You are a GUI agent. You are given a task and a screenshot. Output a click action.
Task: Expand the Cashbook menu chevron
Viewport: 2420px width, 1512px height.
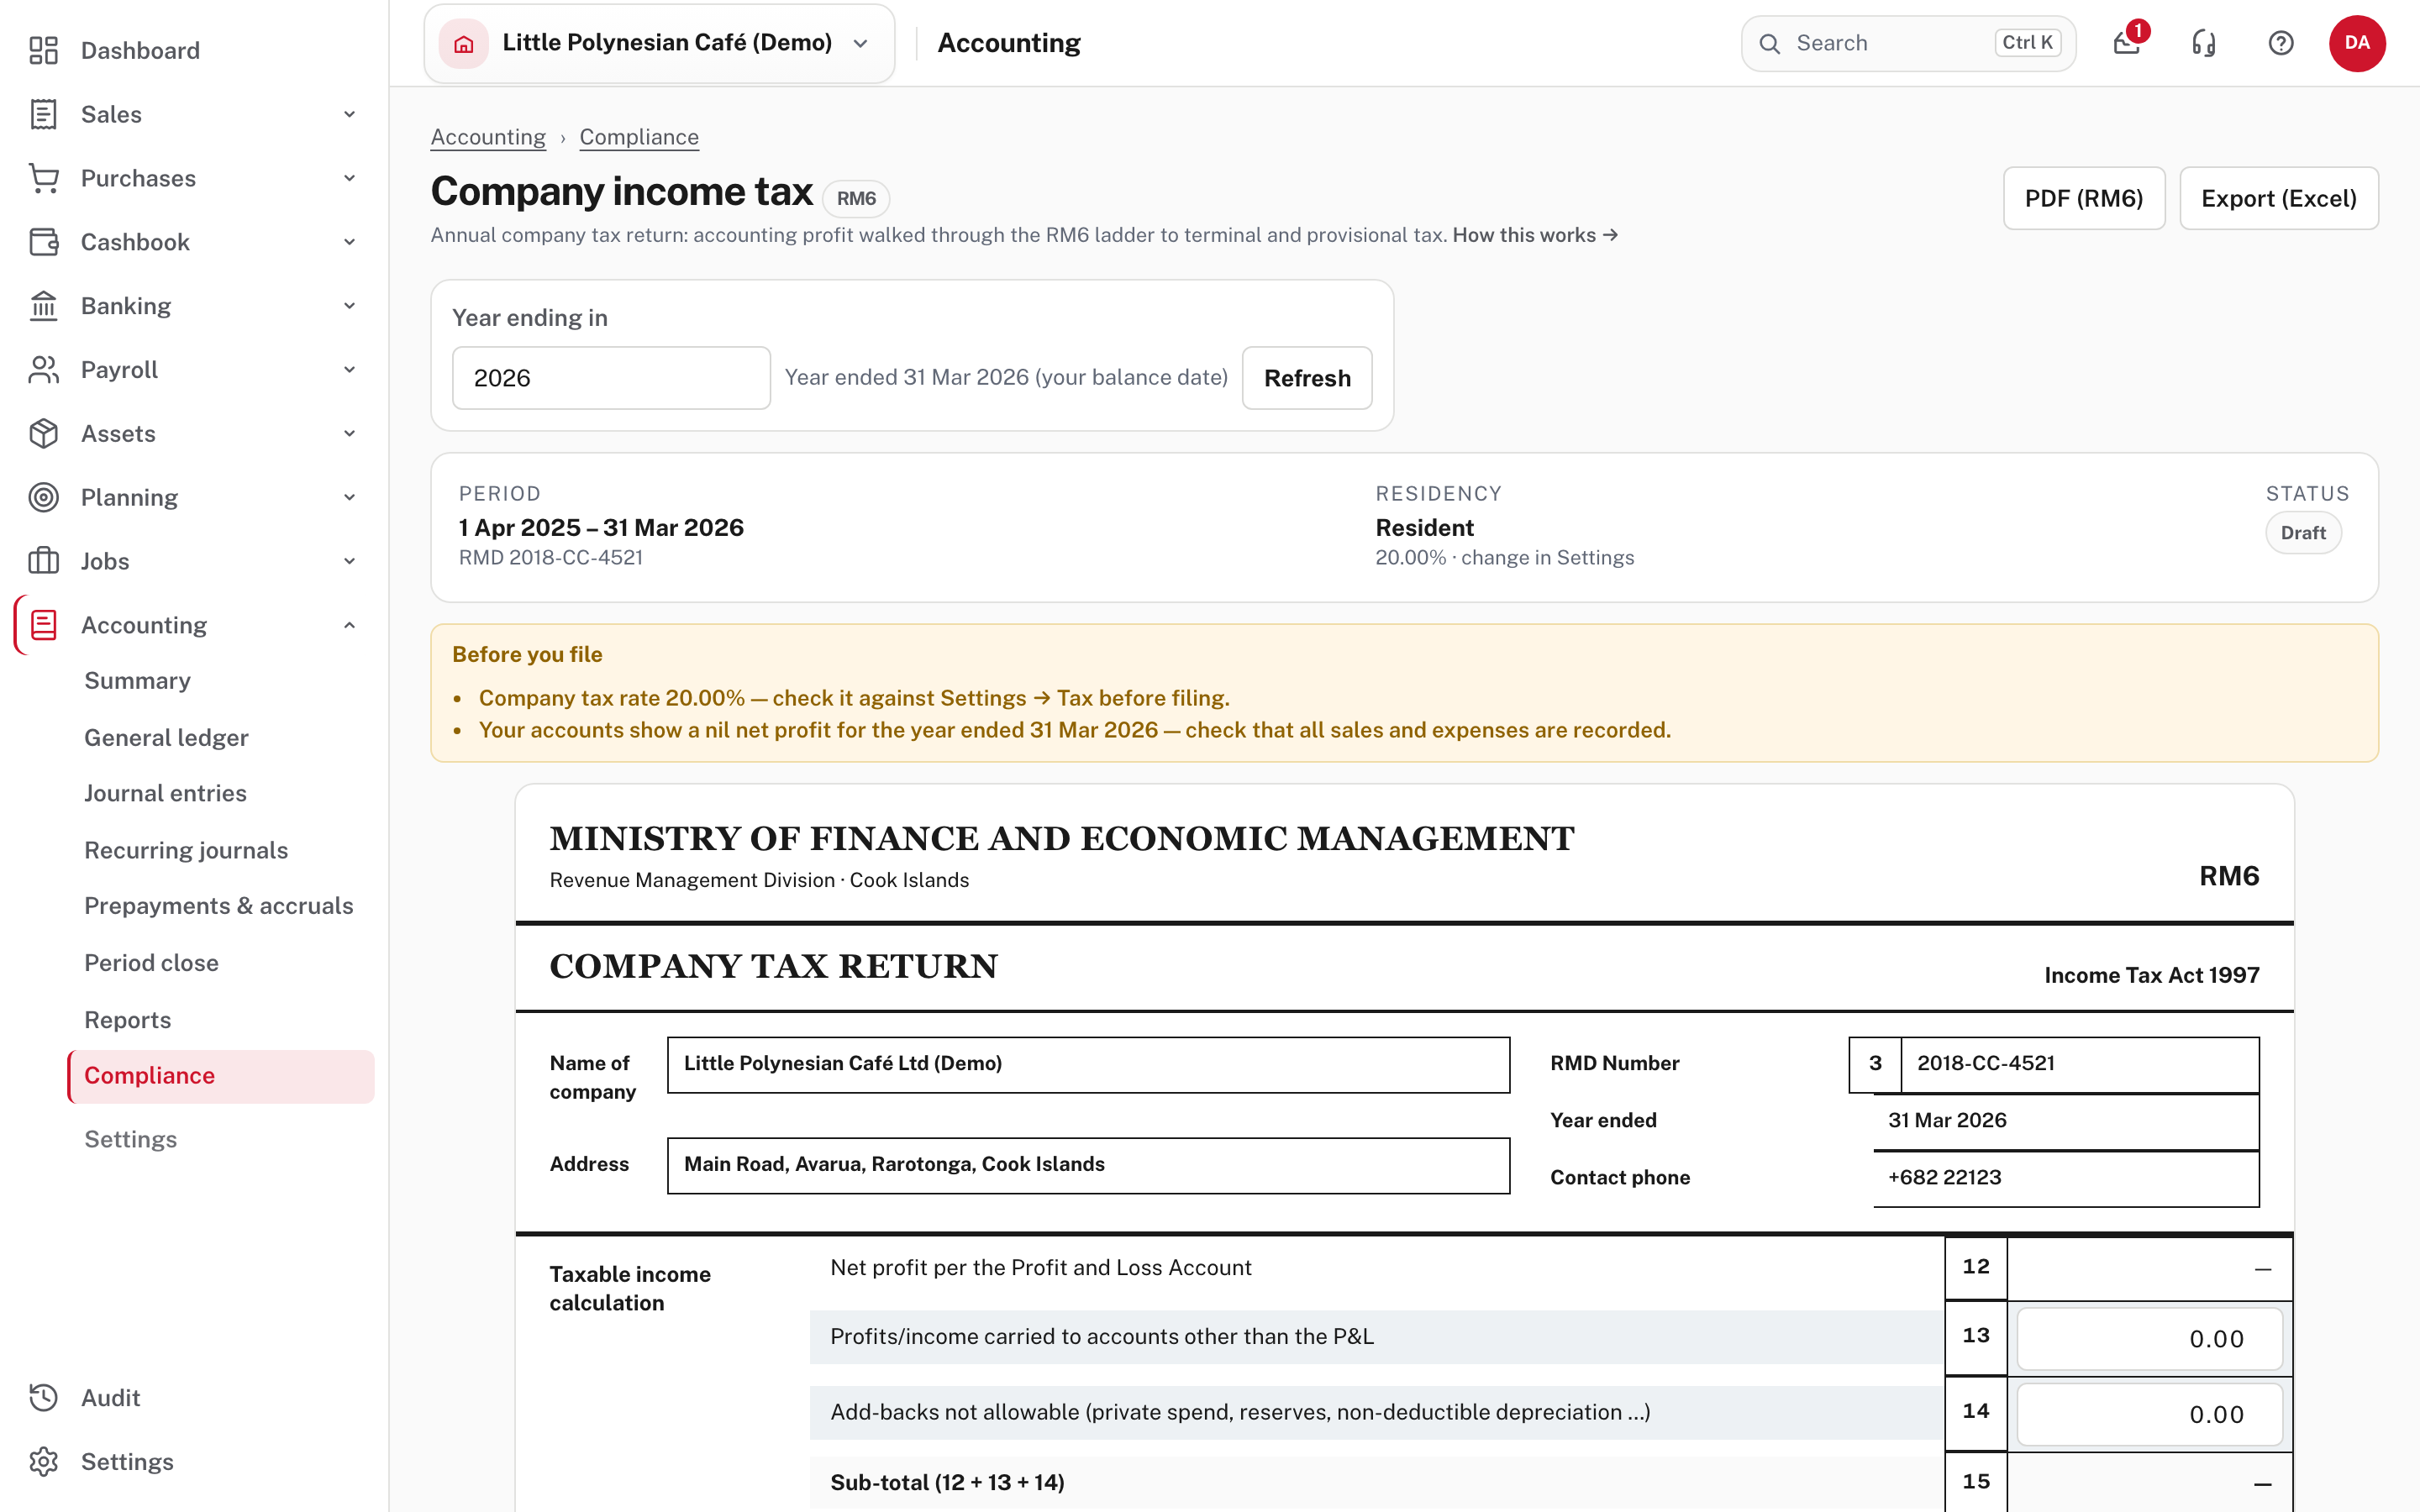[349, 242]
